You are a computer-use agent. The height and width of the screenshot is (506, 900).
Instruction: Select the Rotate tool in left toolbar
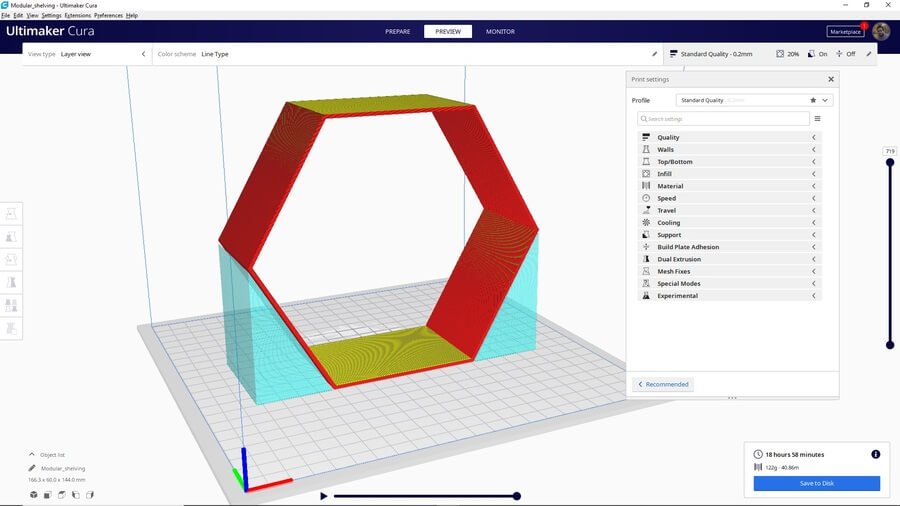[x=11, y=260]
